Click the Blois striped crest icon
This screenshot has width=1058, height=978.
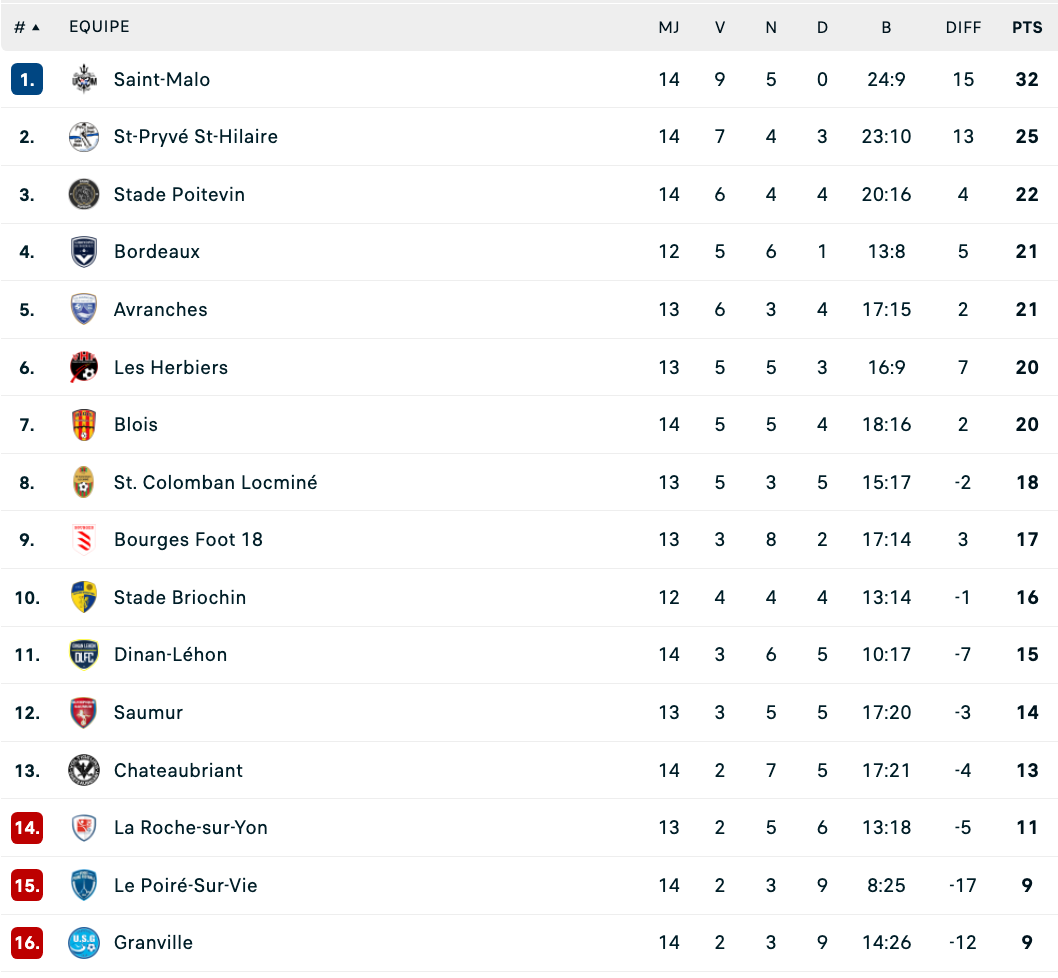point(84,425)
